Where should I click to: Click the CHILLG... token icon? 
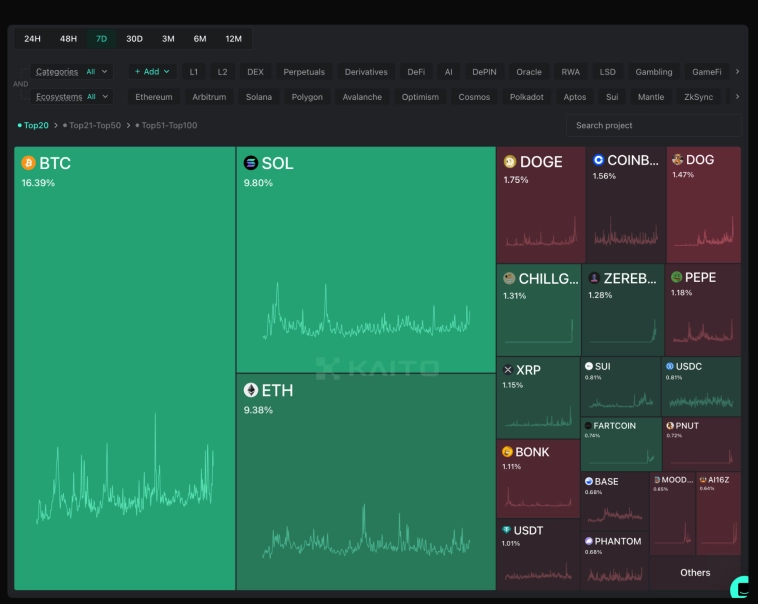(509, 278)
